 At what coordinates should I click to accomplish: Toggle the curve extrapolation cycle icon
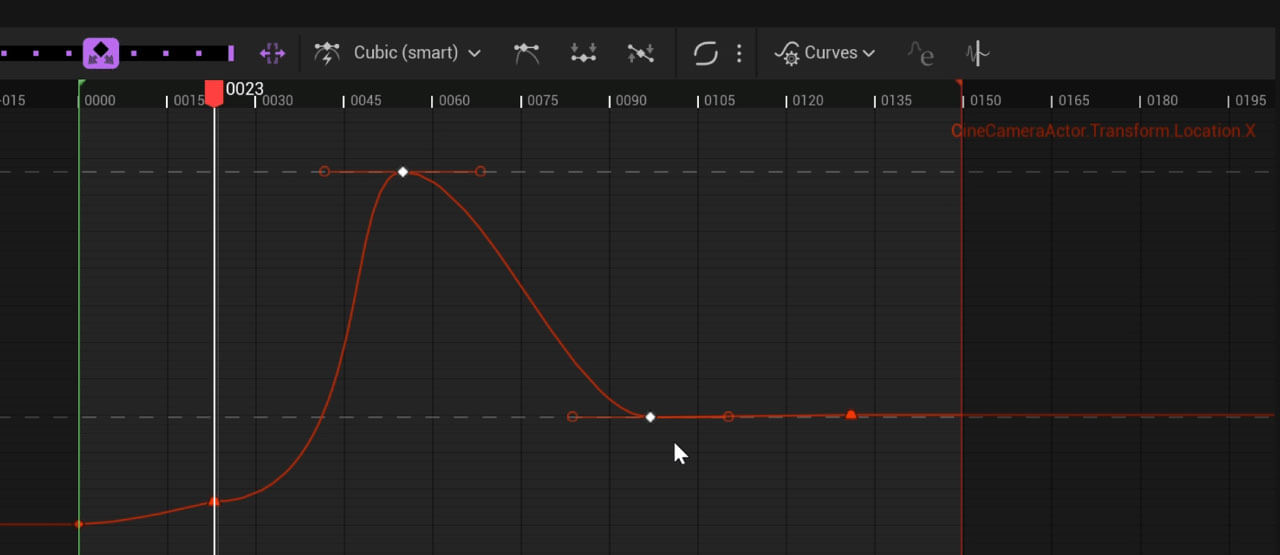point(706,53)
